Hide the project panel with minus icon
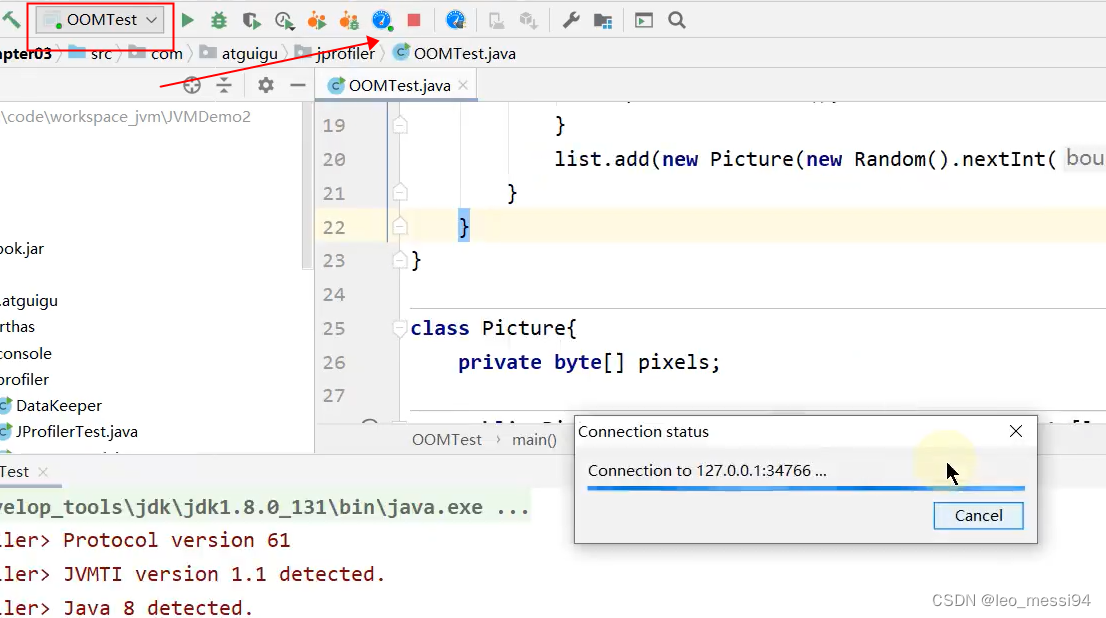 point(298,85)
